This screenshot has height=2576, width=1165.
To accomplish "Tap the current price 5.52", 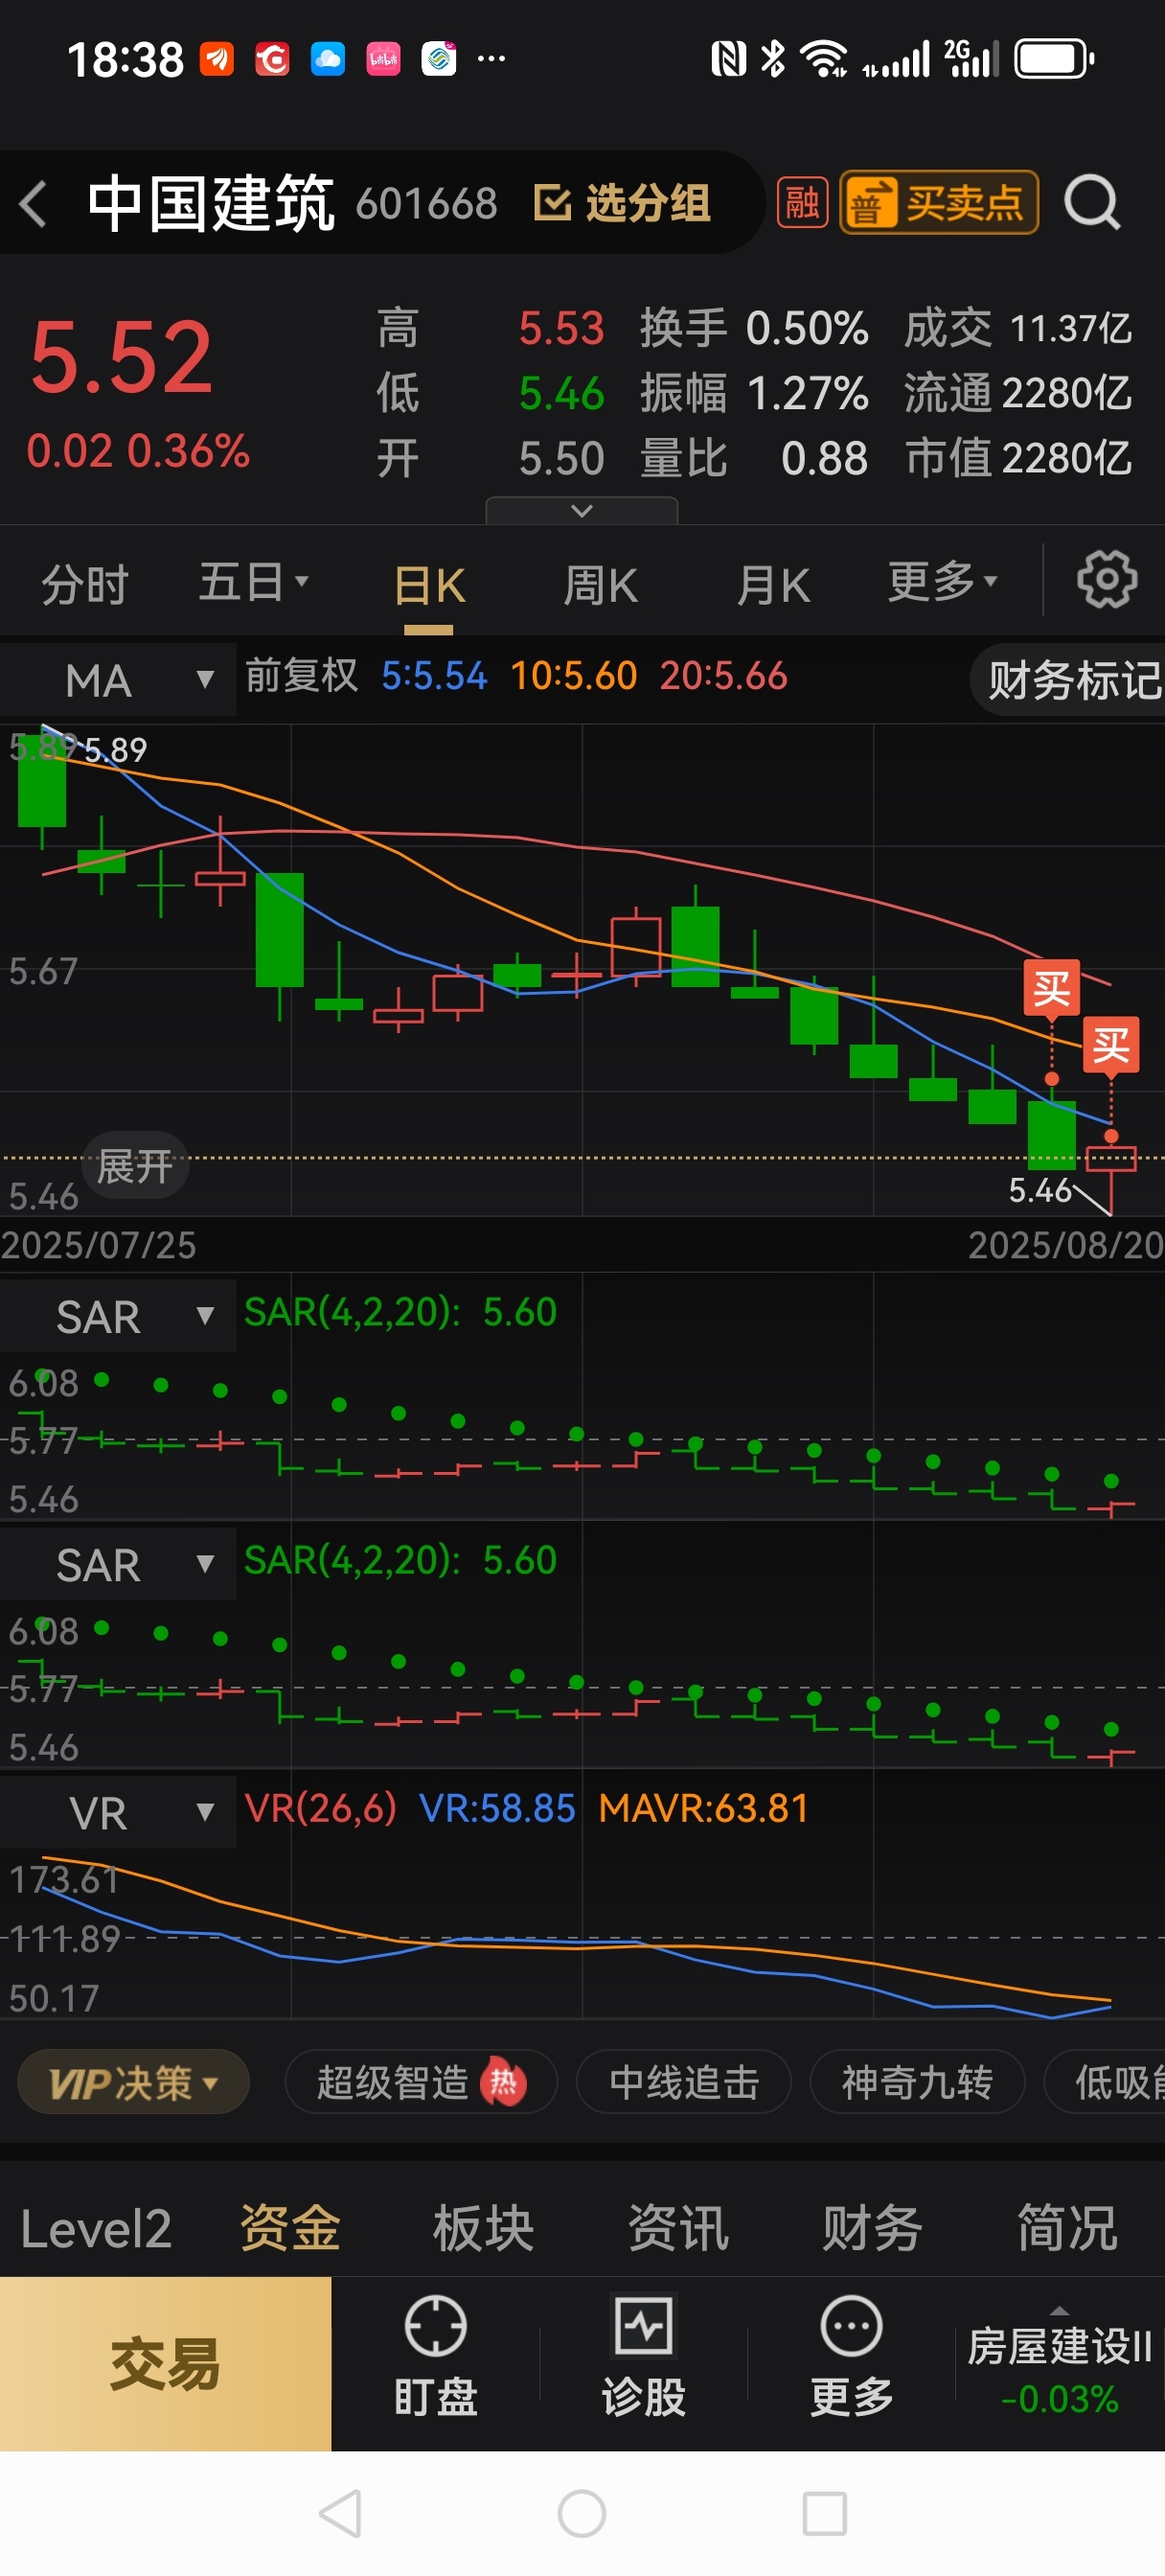I will tap(121, 358).
